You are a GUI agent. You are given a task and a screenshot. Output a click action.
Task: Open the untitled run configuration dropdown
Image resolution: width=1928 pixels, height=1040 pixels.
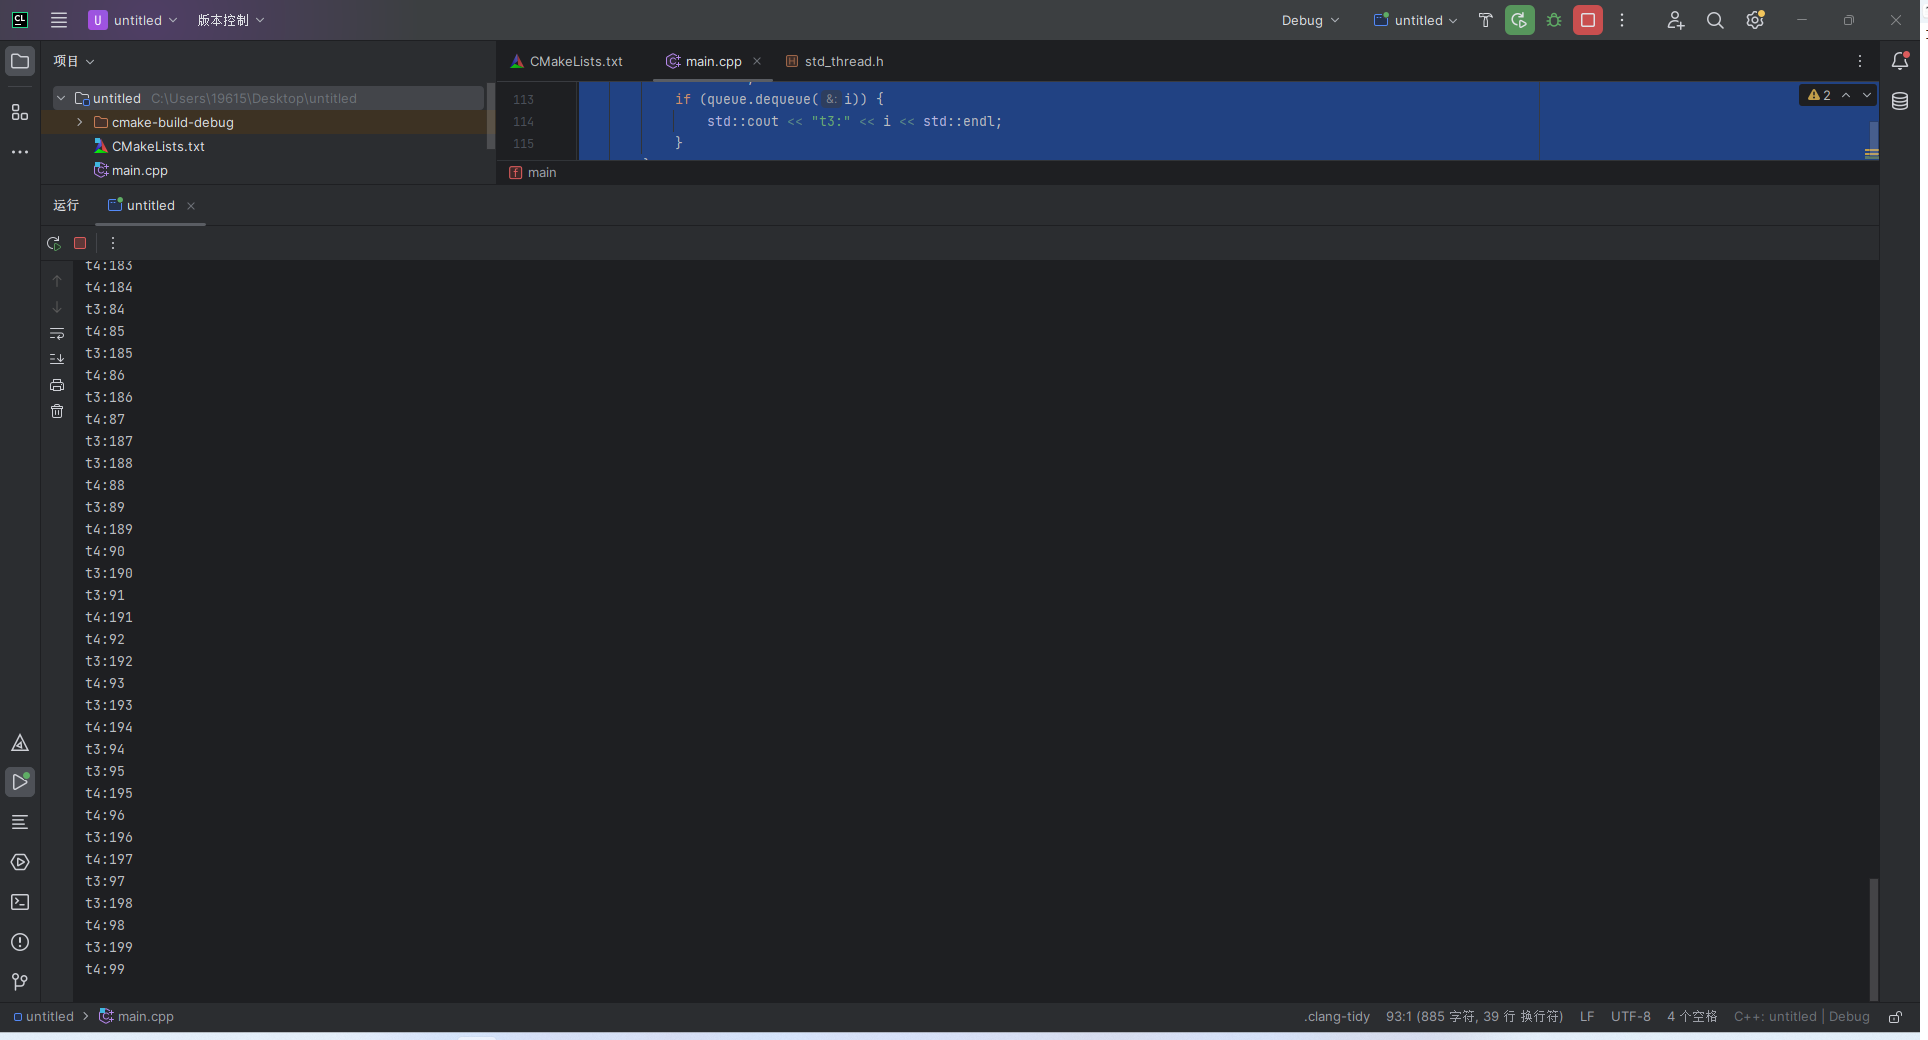(1415, 20)
